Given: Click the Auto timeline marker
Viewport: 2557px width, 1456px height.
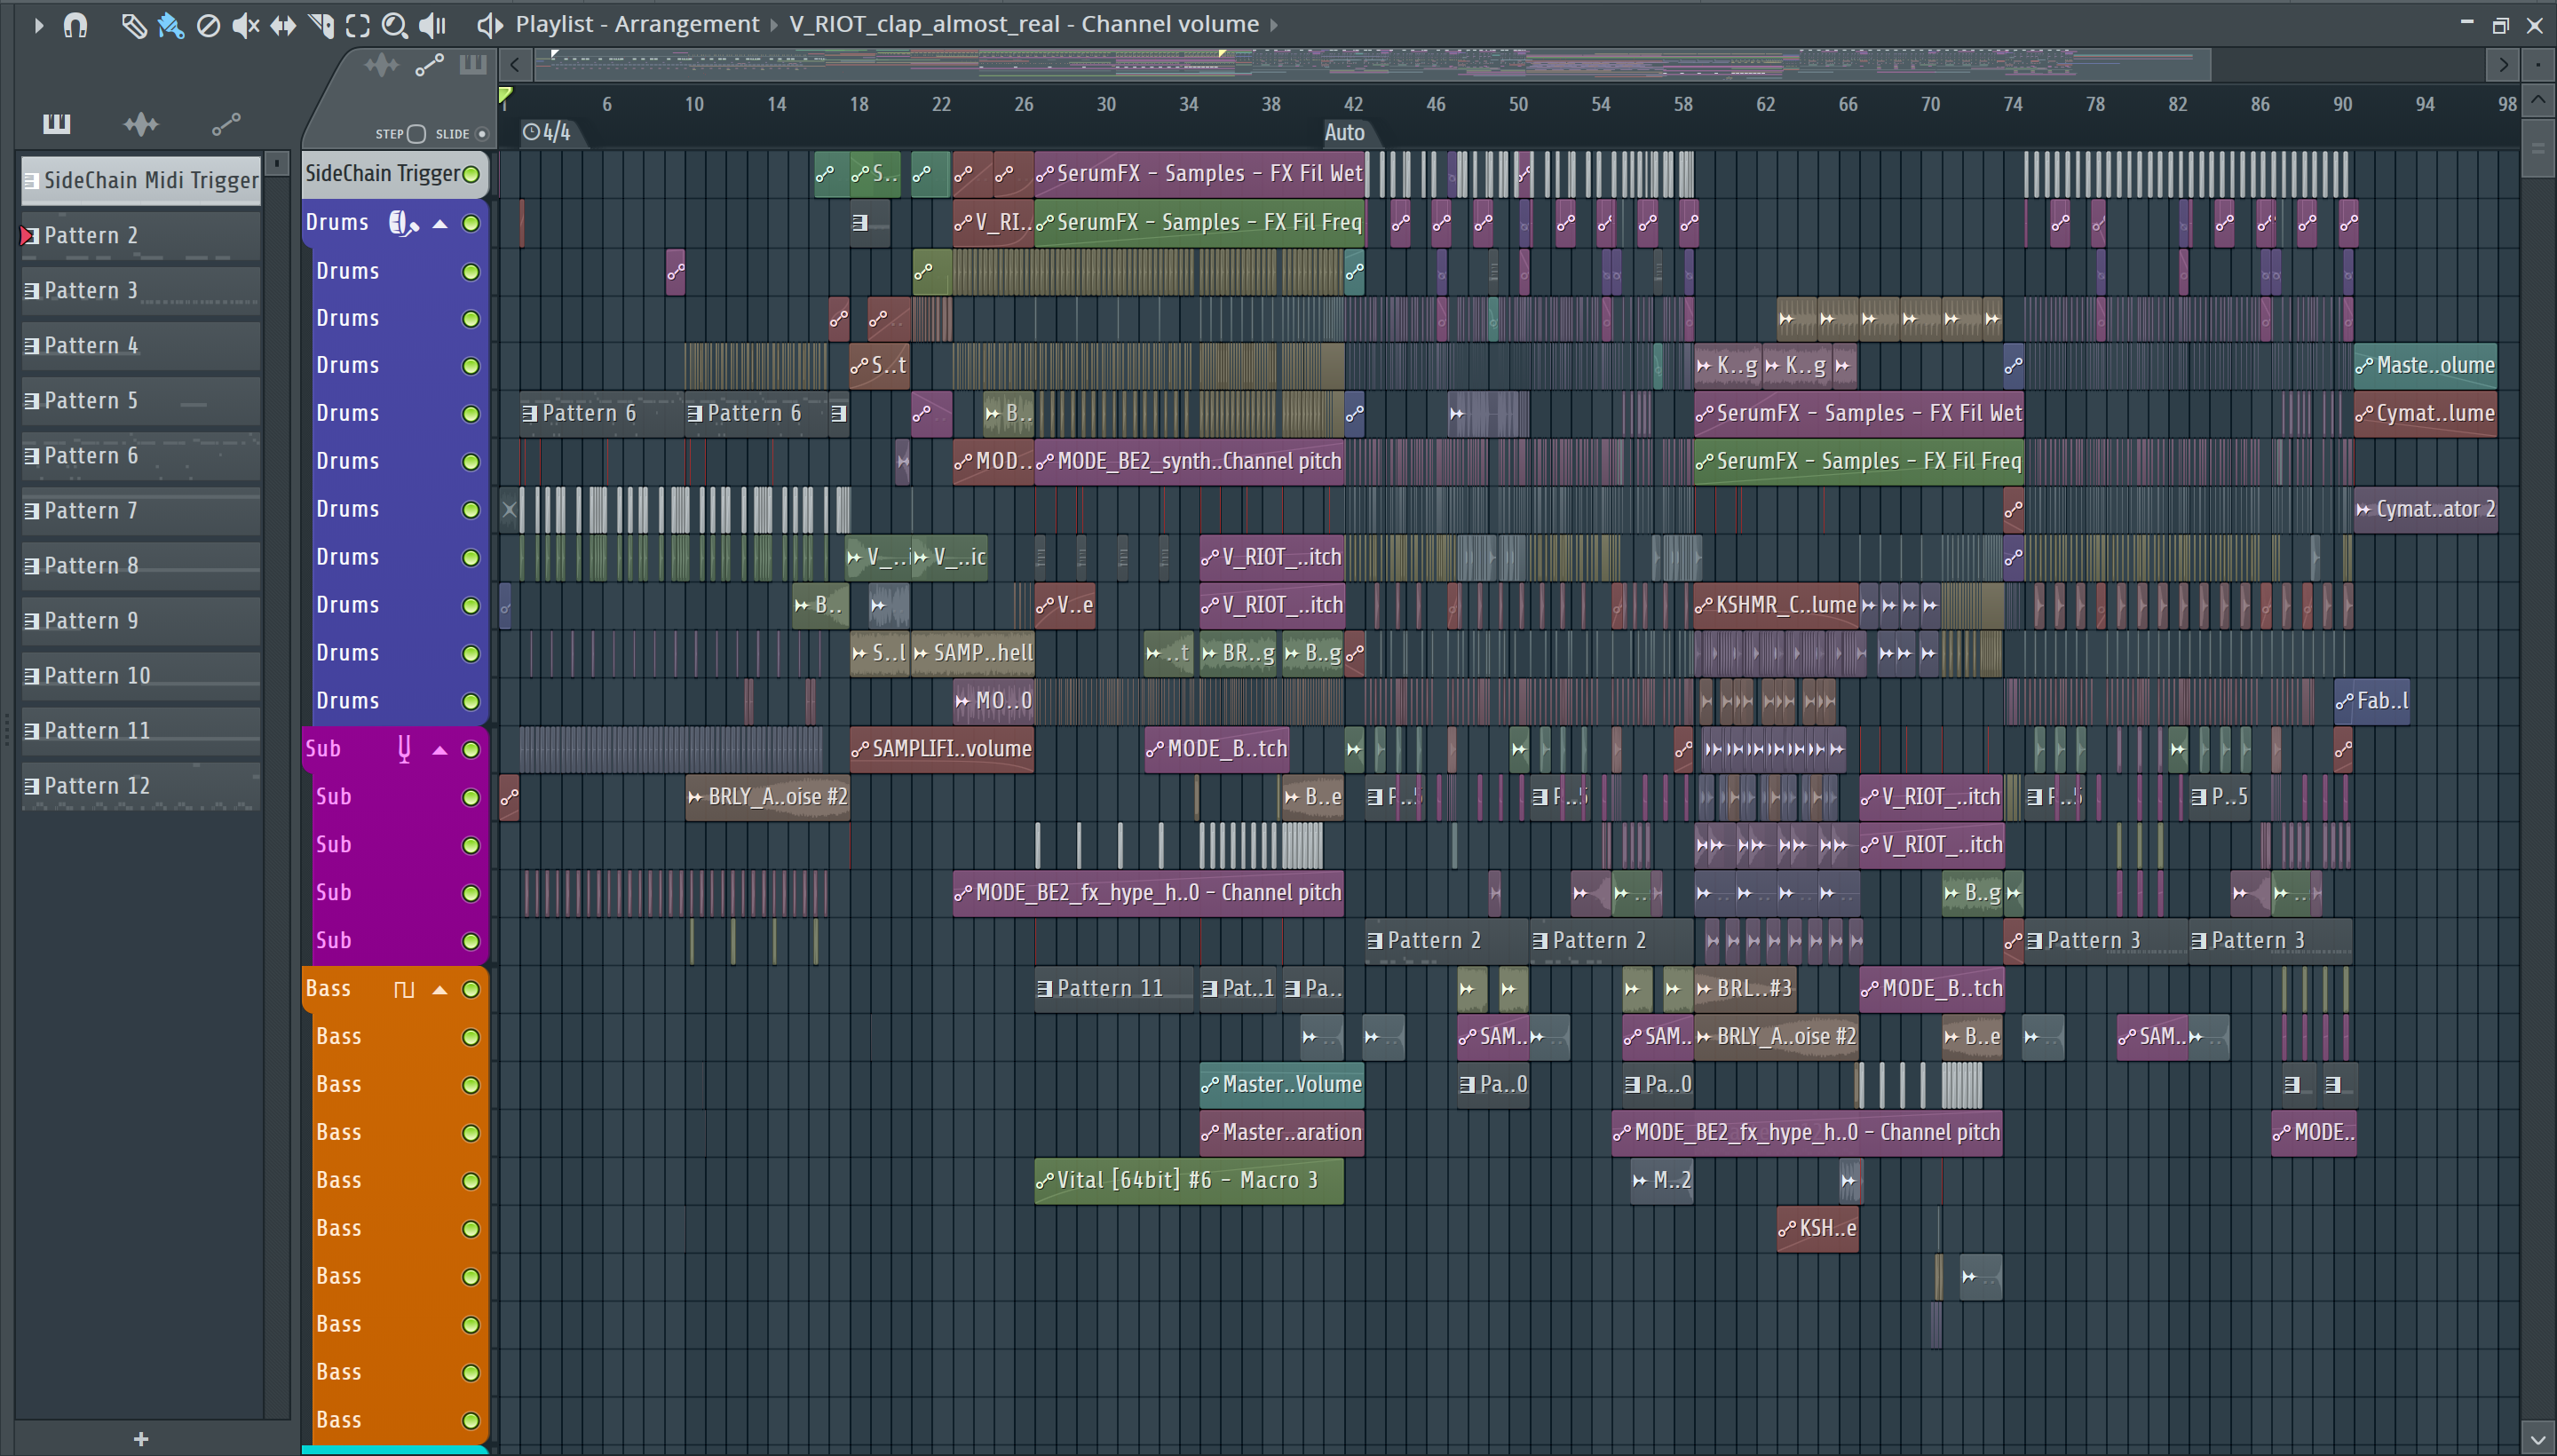Looking at the screenshot, I should 1343,132.
